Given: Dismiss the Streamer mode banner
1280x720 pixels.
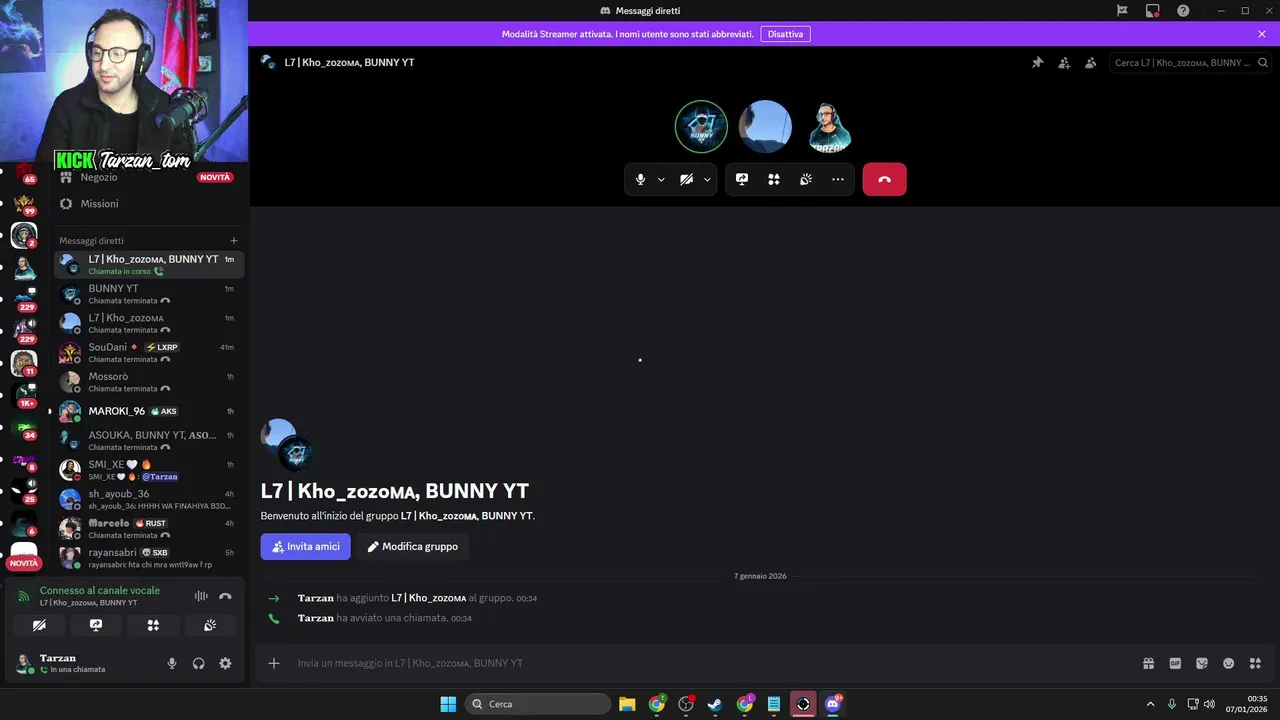Looking at the screenshot, I should tap(1262, 34).
